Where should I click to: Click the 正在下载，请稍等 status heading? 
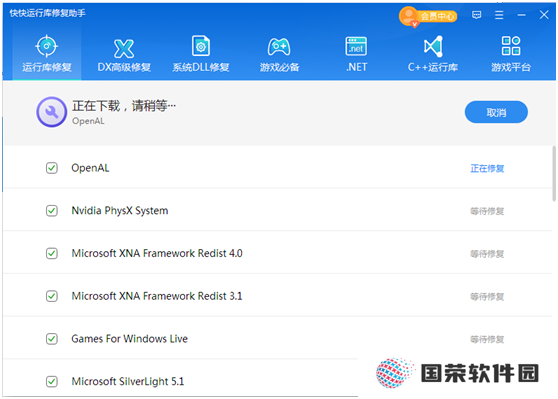124,106
